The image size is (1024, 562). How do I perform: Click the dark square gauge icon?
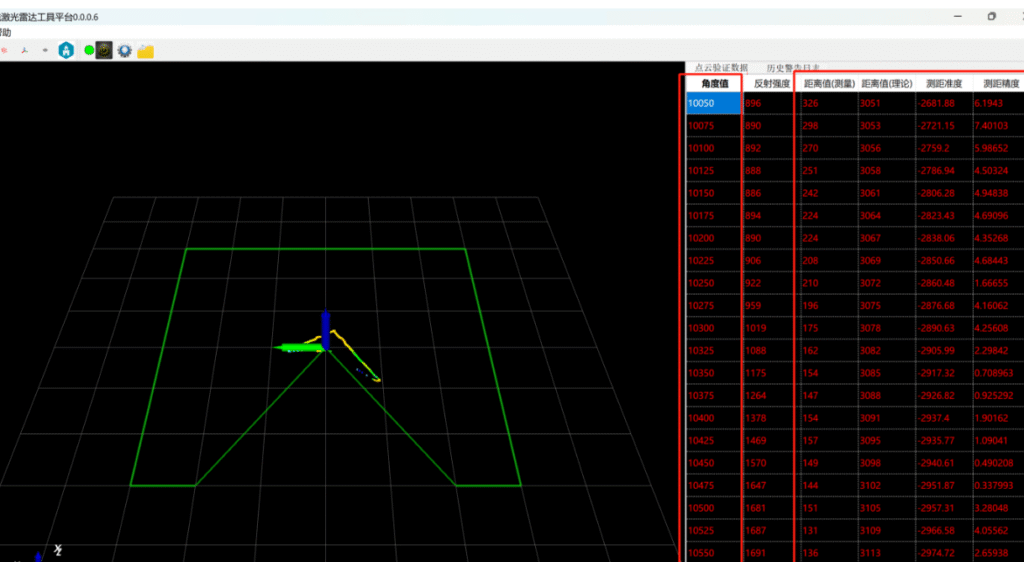104,50
